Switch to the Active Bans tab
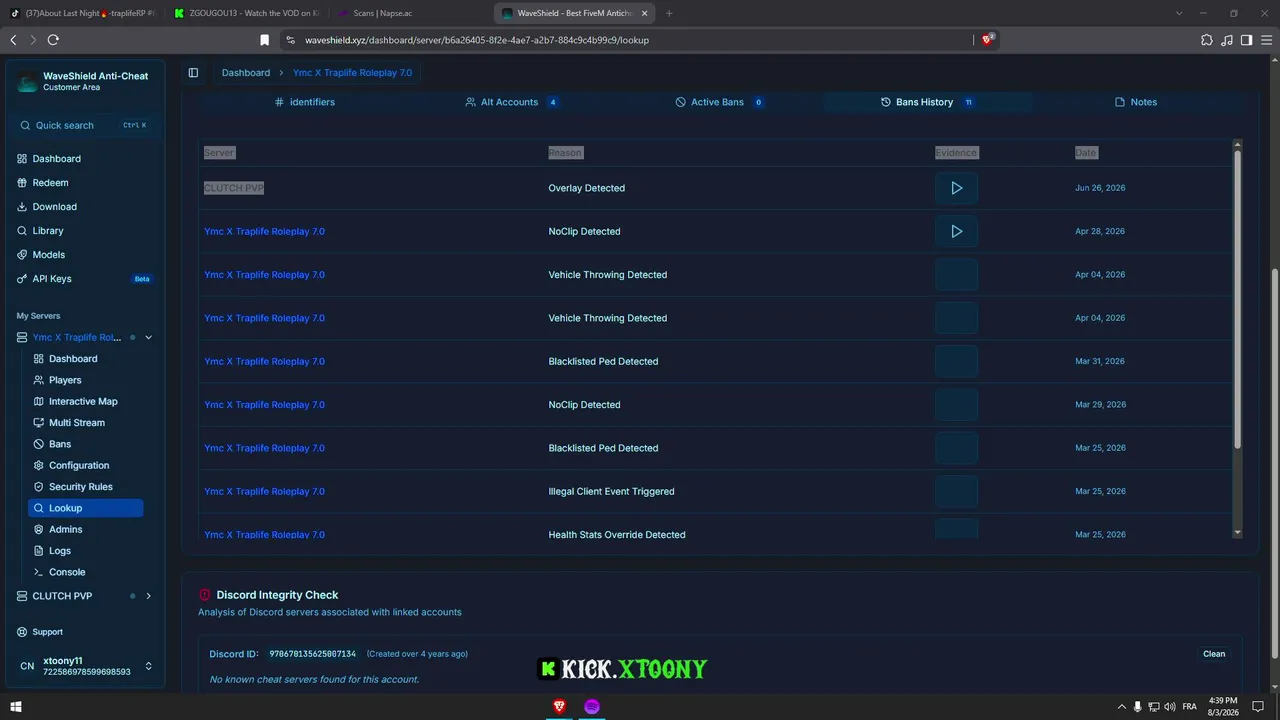Image resolution: width=1280 pixels, height=720 pixels. (x=719, y=102)
